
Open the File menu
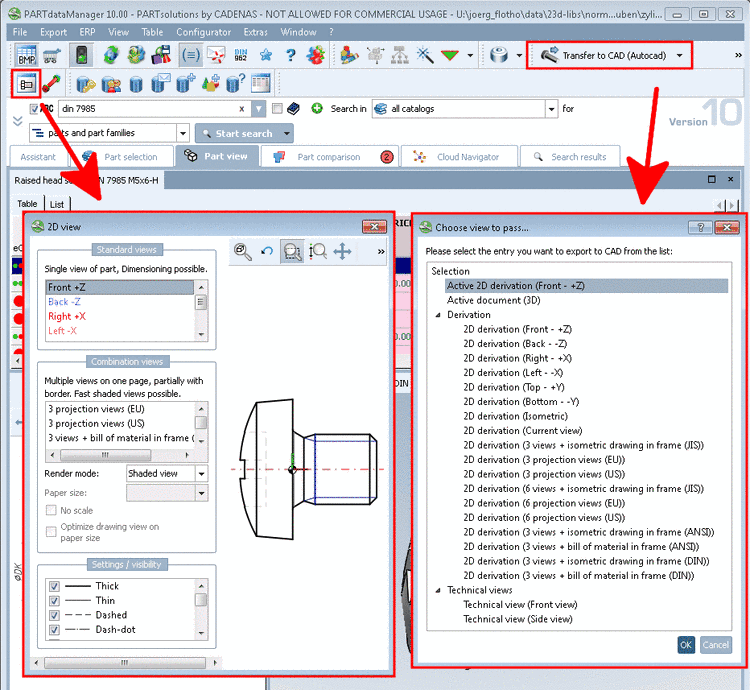[x=20, y=32]
